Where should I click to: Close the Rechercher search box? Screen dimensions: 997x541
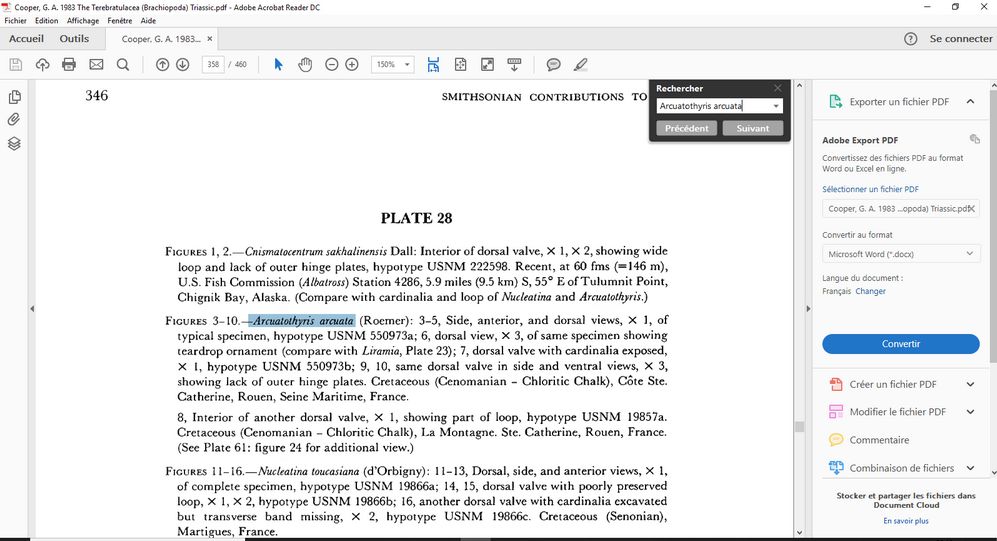point(777,88)
